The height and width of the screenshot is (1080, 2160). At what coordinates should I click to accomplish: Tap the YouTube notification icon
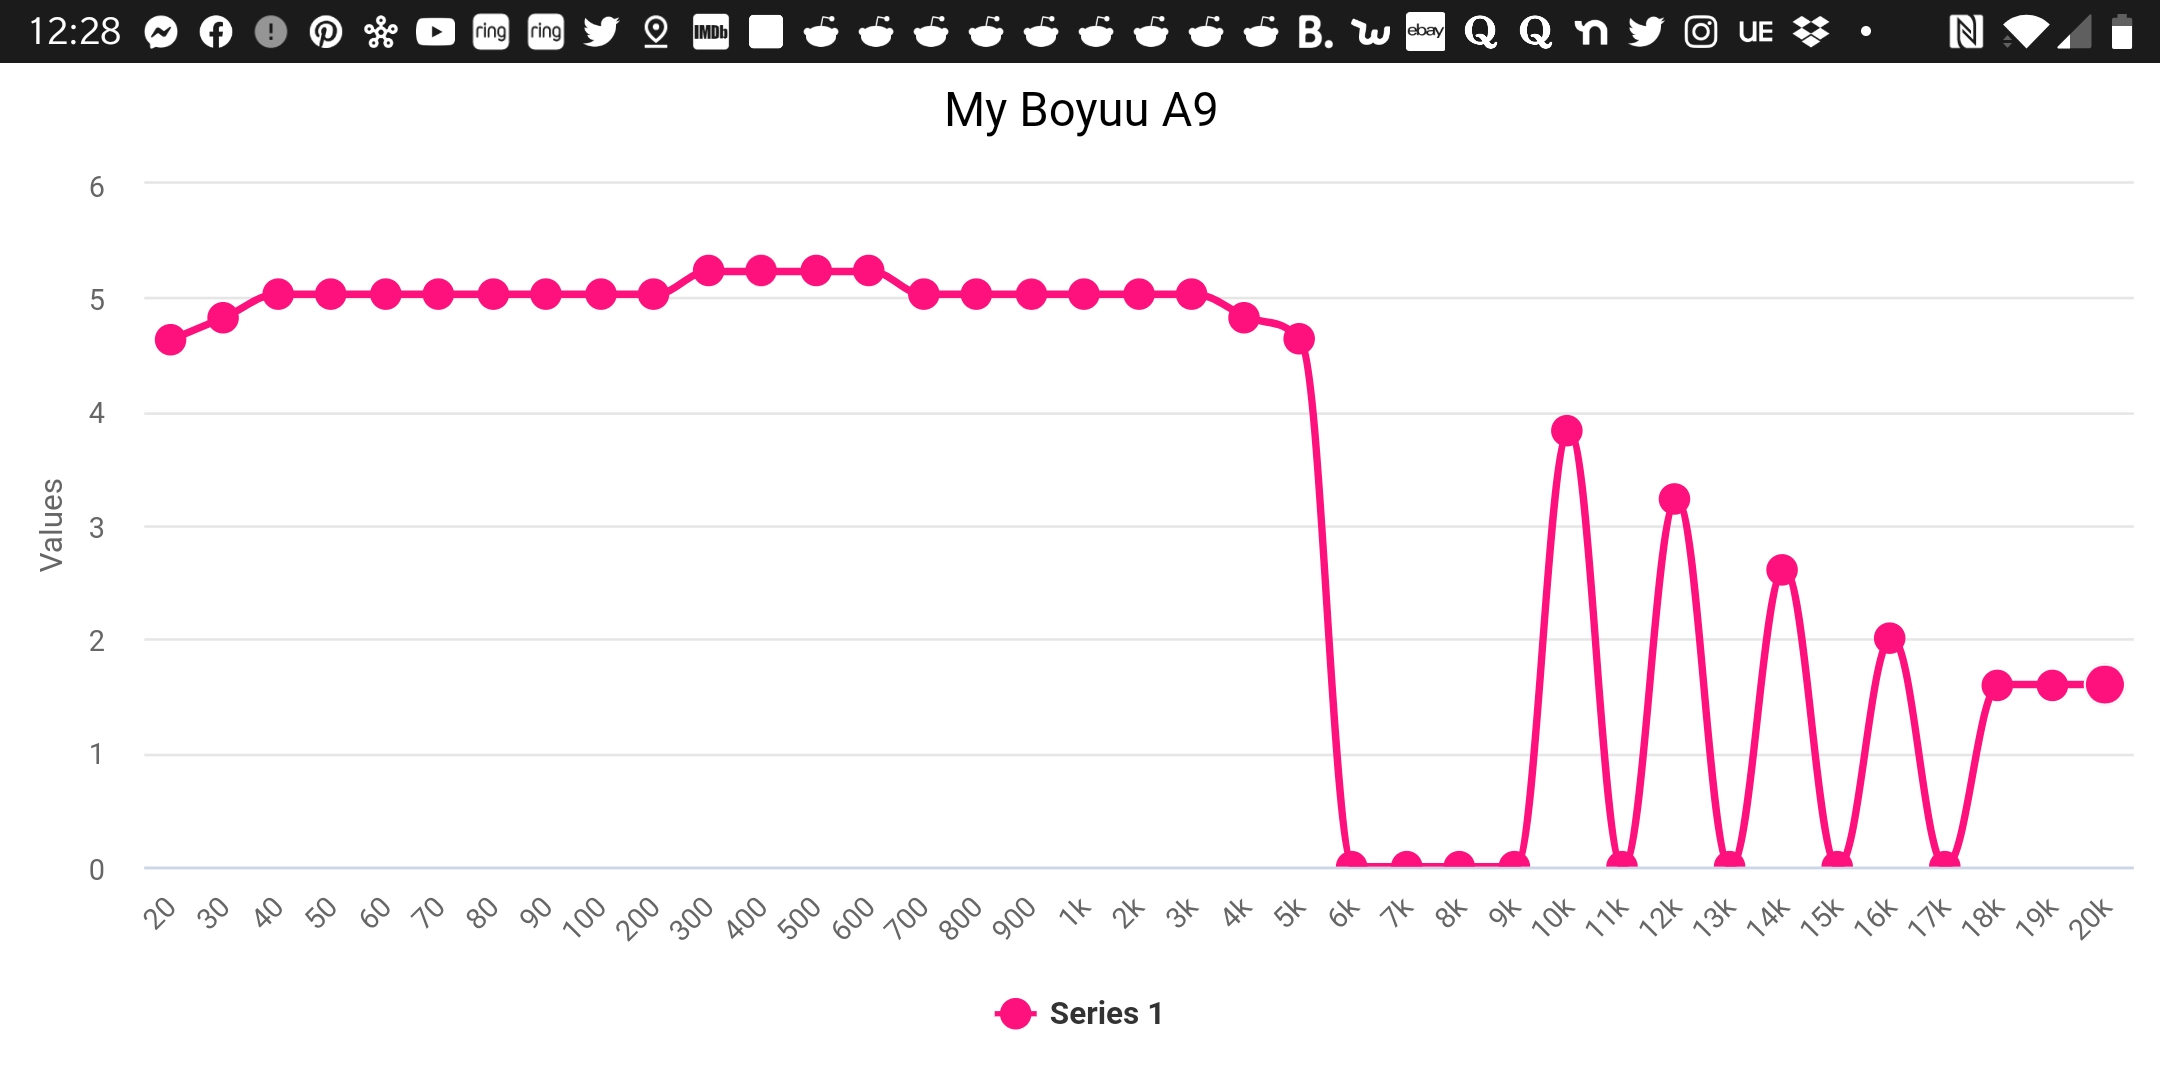[x=435, y=32]
